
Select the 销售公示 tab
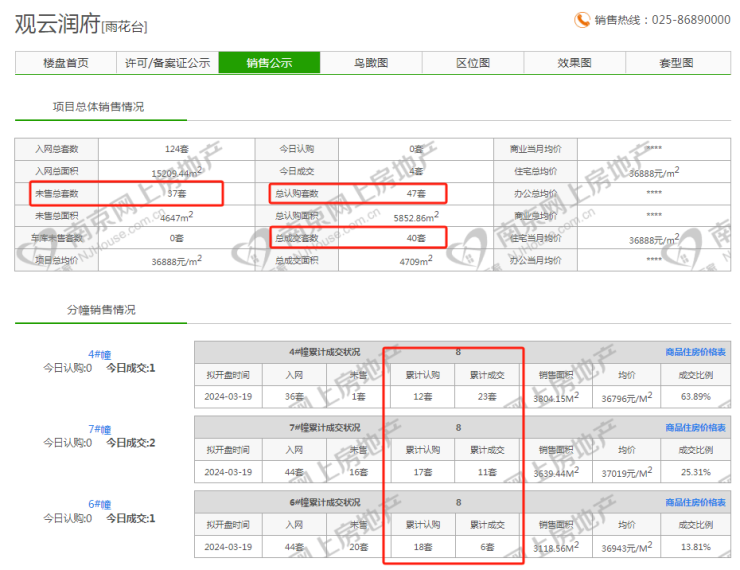coord(269,63)
